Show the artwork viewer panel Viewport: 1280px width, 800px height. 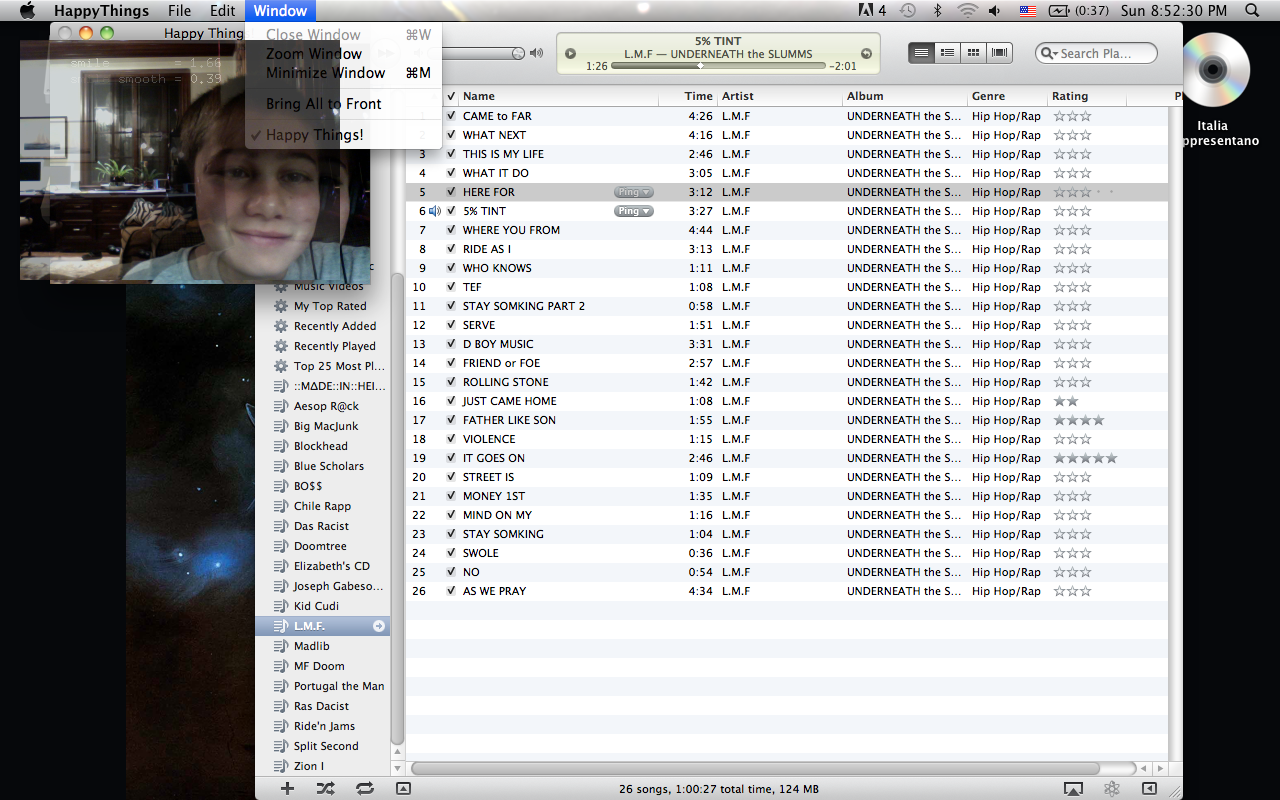click(x=403, y=788)
